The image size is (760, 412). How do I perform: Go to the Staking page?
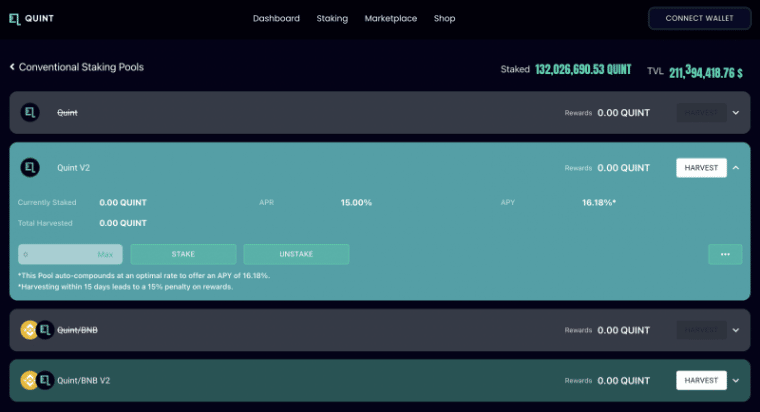pos(332,18)
